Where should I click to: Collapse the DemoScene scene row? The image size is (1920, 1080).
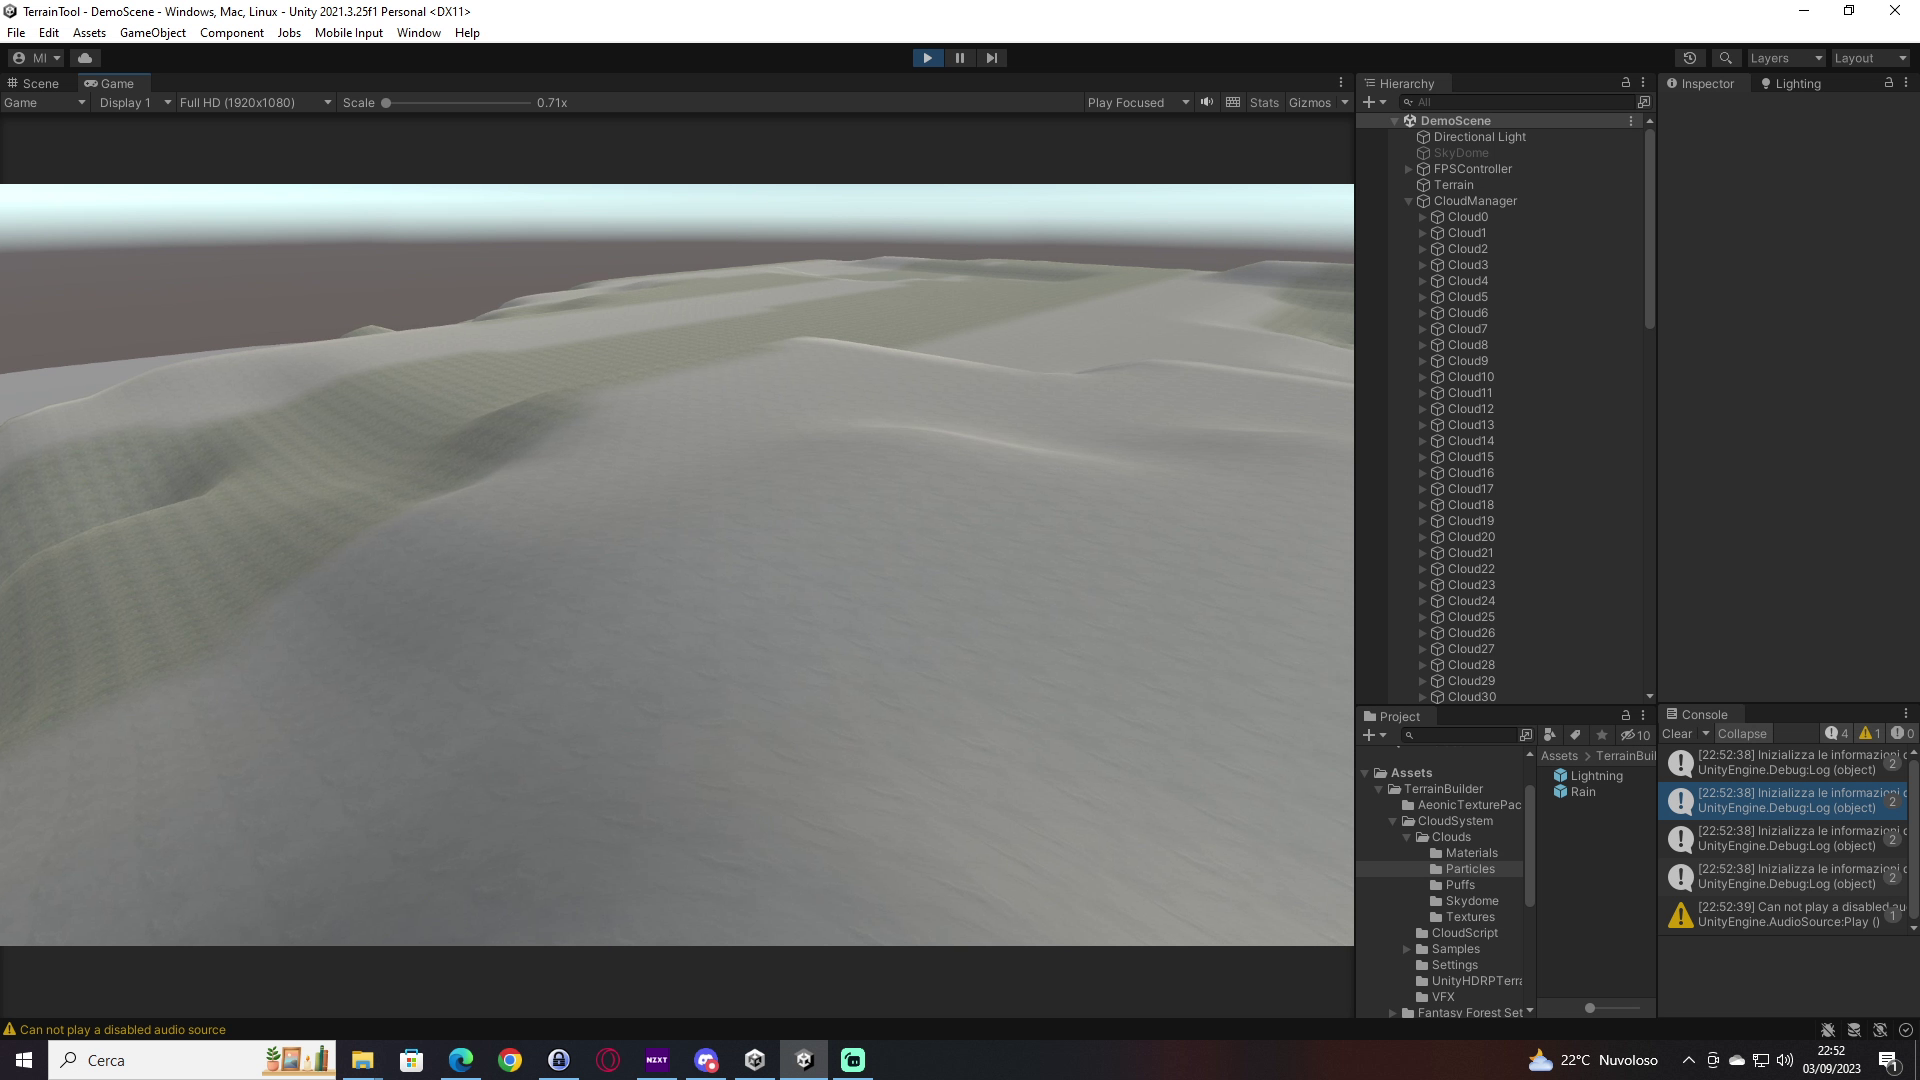1394,121
